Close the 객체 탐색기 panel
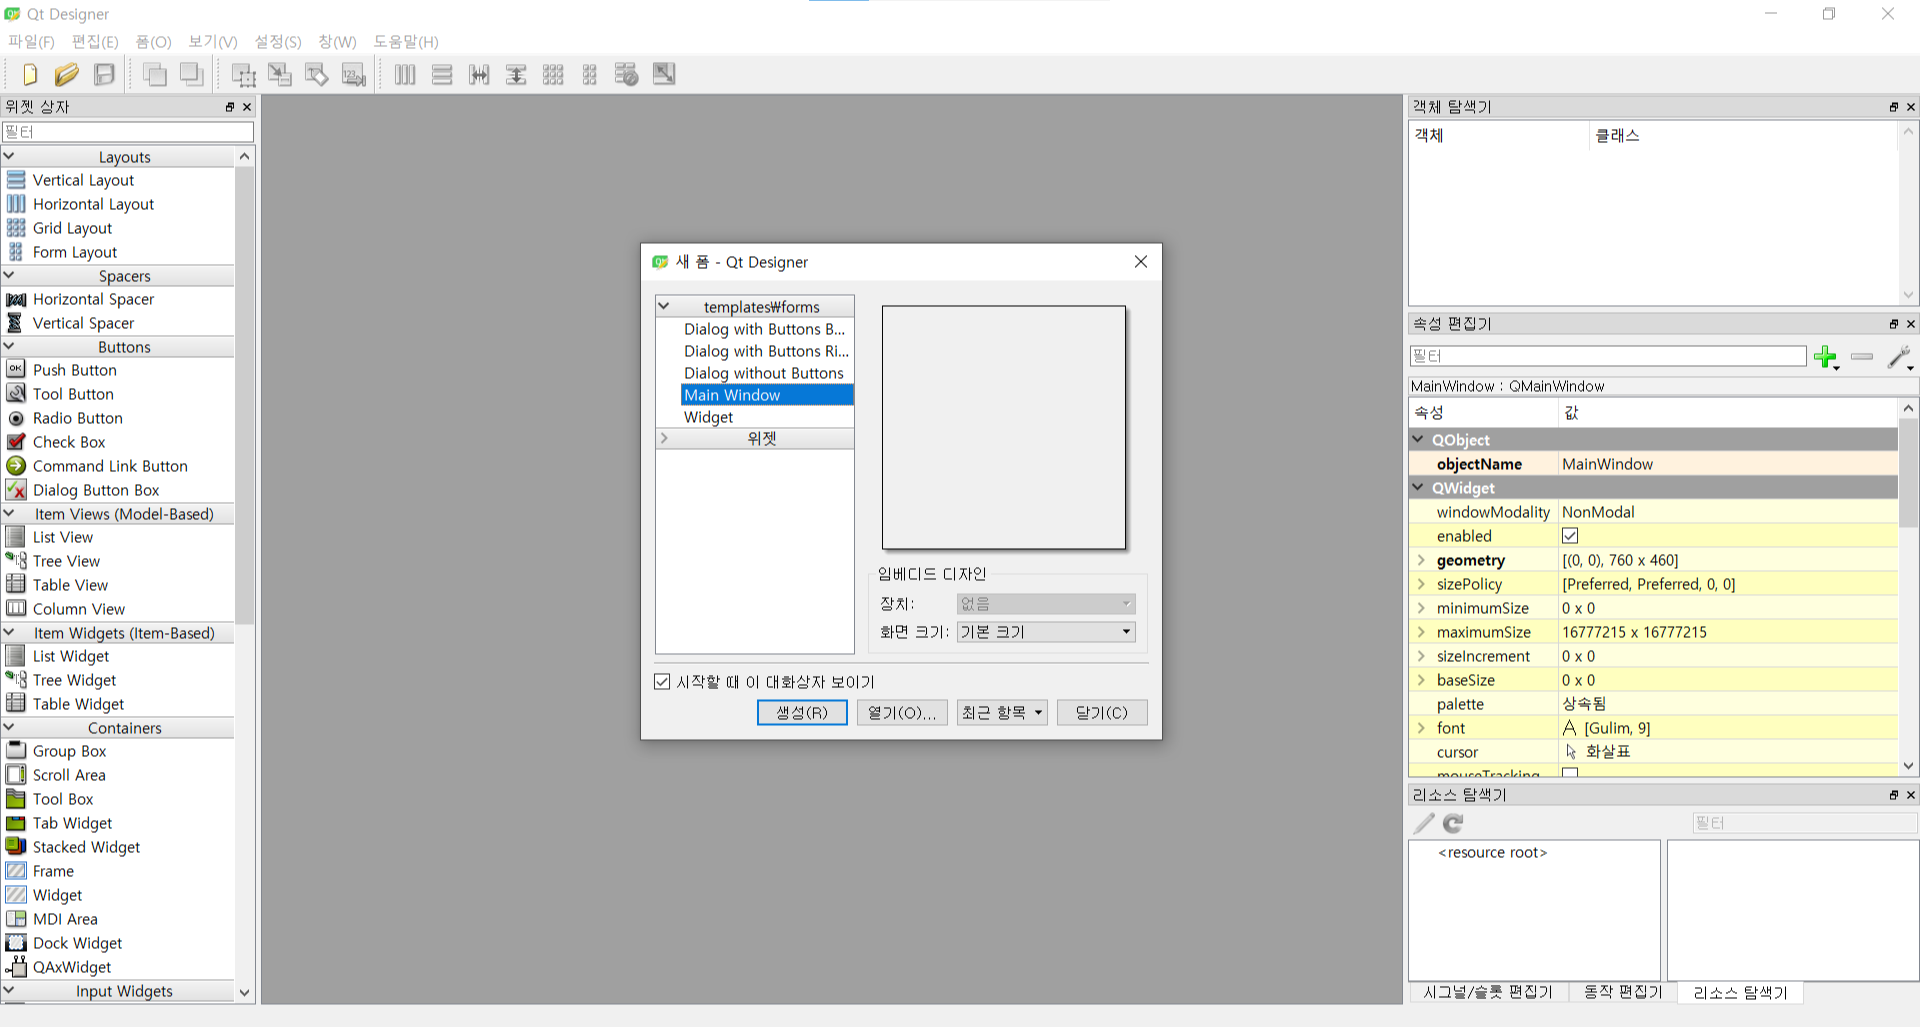The height and width of the screenshot is (1027, 1920). (x=1911, y=107)
